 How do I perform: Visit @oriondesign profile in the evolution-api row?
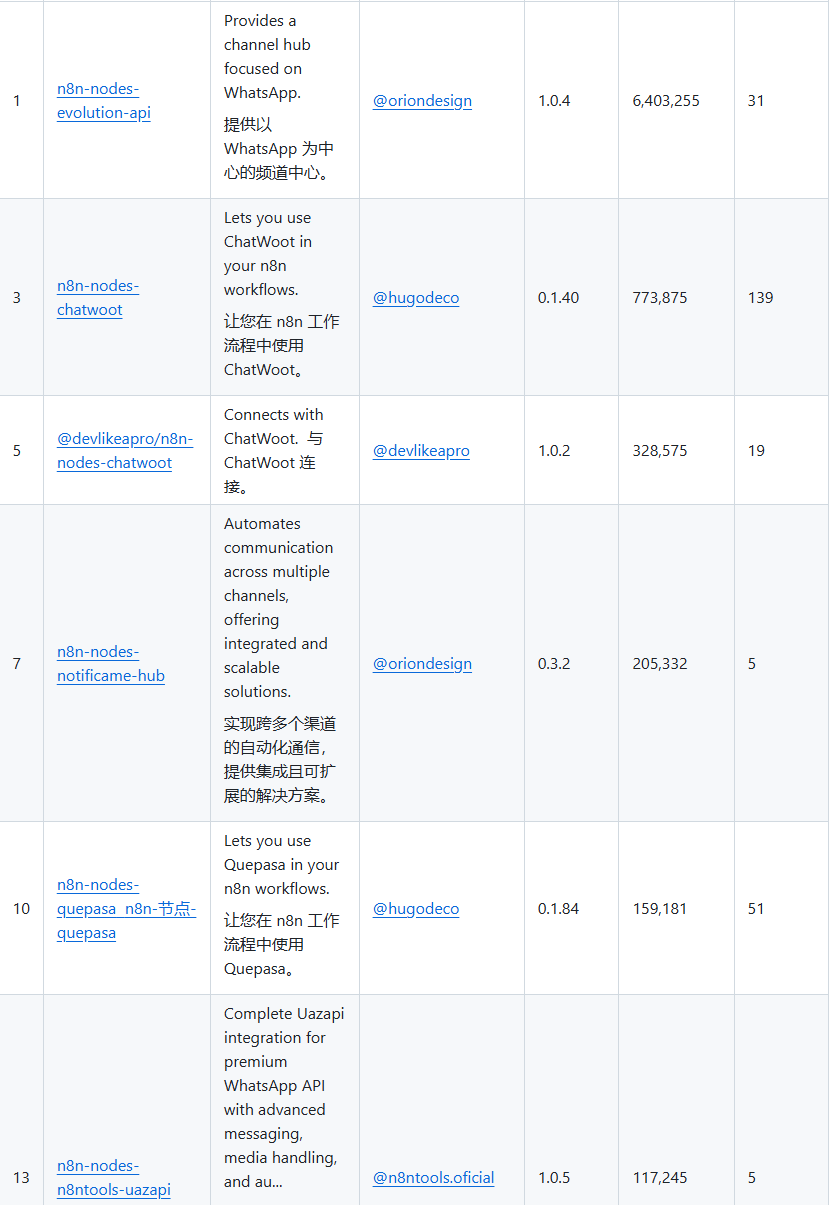click(x=422, y=101)
